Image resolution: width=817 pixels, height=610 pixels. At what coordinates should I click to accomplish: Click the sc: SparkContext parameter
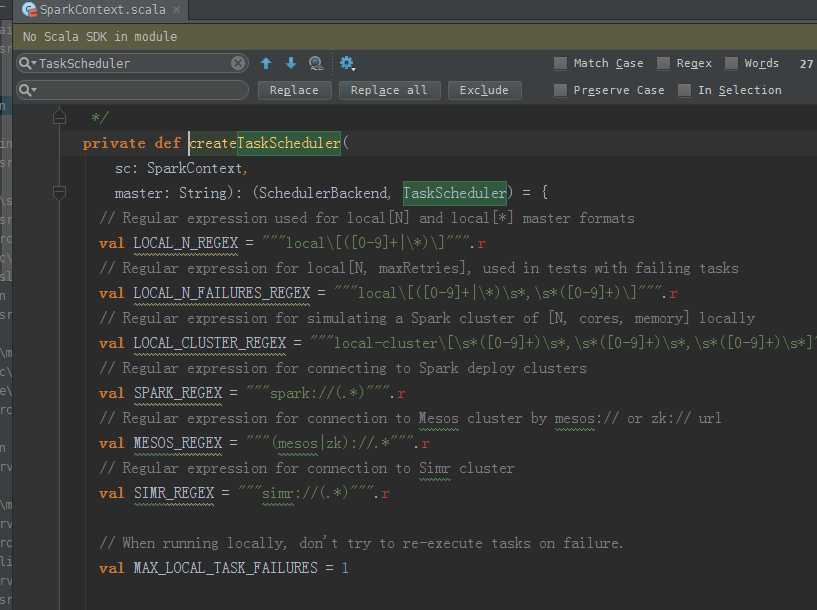point(178,168)
